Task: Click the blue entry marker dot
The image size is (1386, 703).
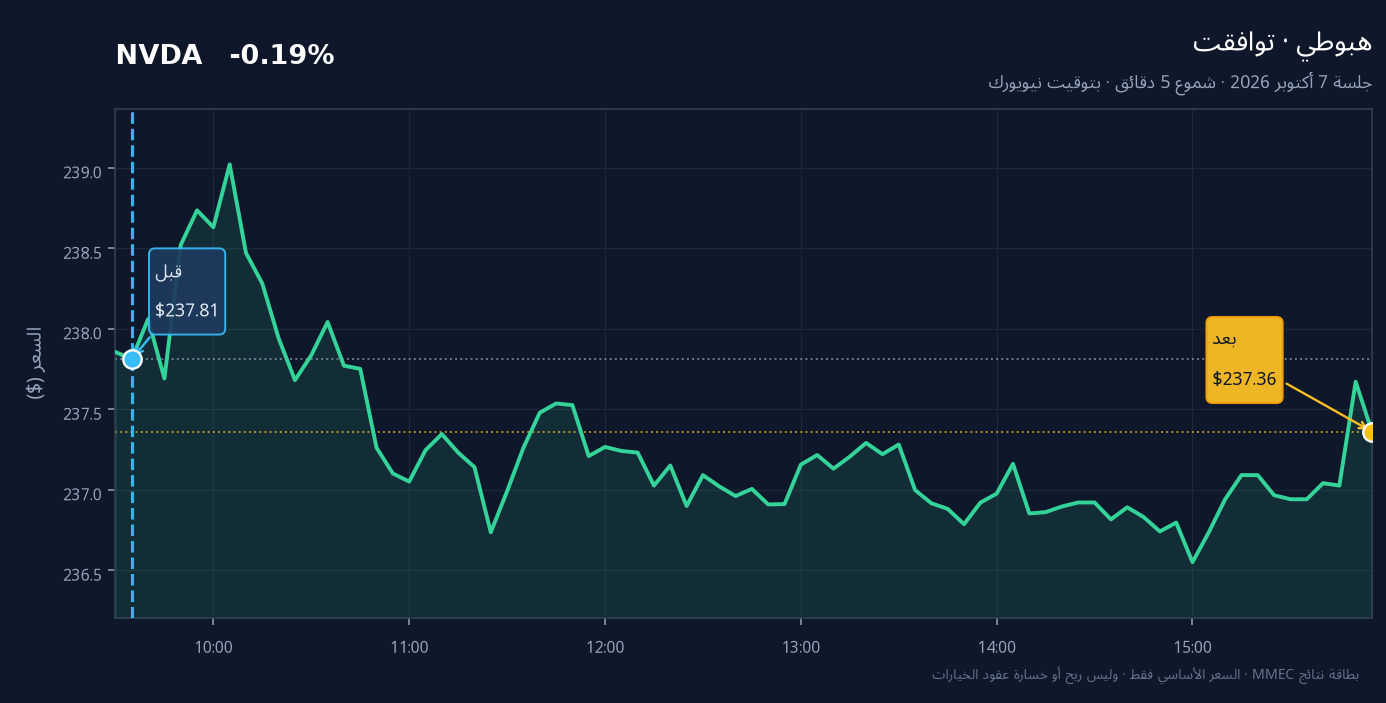Action: coord(132,359)
